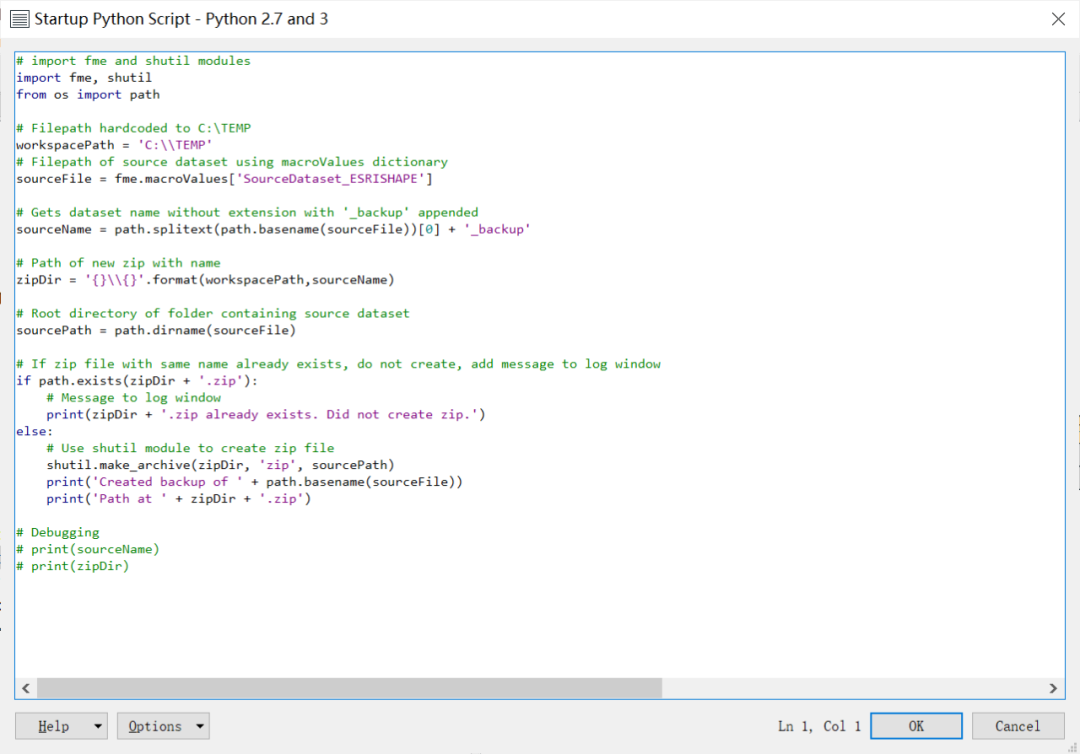Click the sourceName = path.splitext line
1080x754 pixels.
[273, 229]
